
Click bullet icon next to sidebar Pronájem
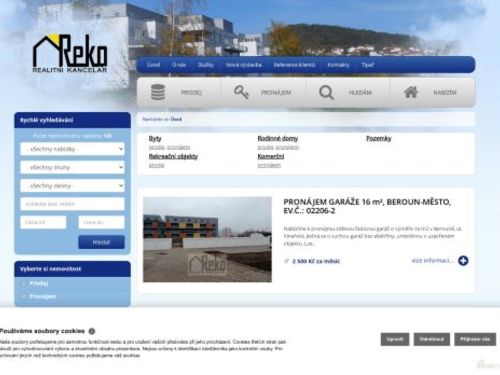(24, 296)
